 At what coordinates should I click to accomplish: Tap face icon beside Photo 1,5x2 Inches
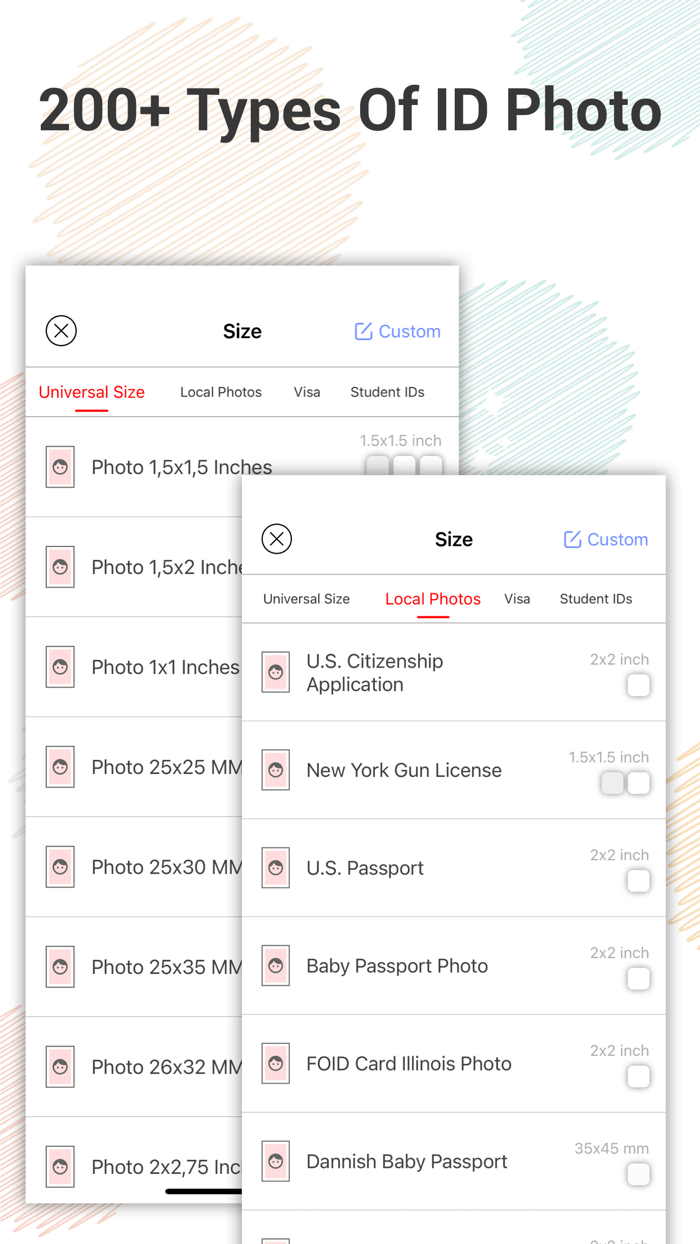coord(60,567)
